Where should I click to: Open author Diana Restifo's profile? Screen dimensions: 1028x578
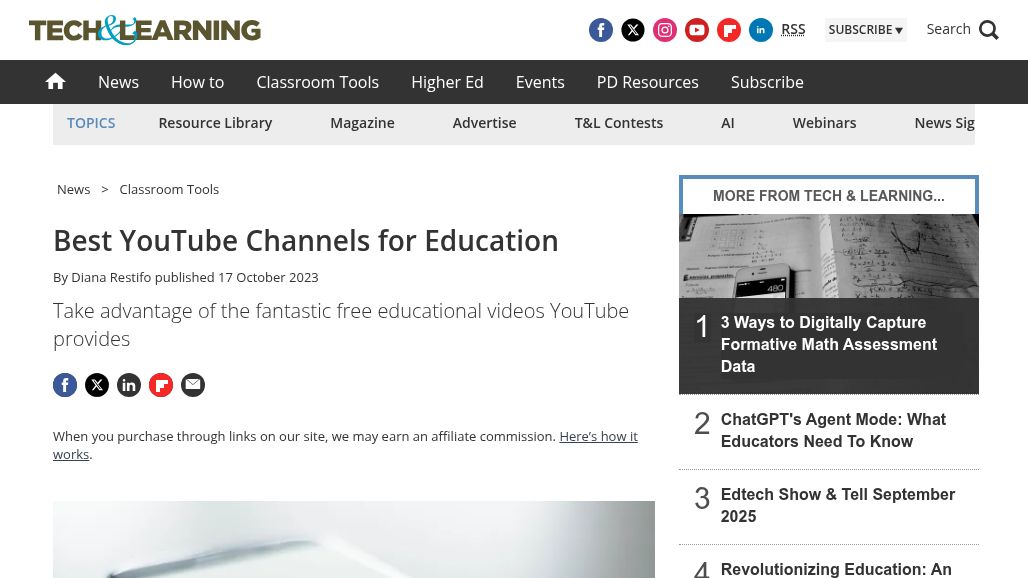(111, 277)
